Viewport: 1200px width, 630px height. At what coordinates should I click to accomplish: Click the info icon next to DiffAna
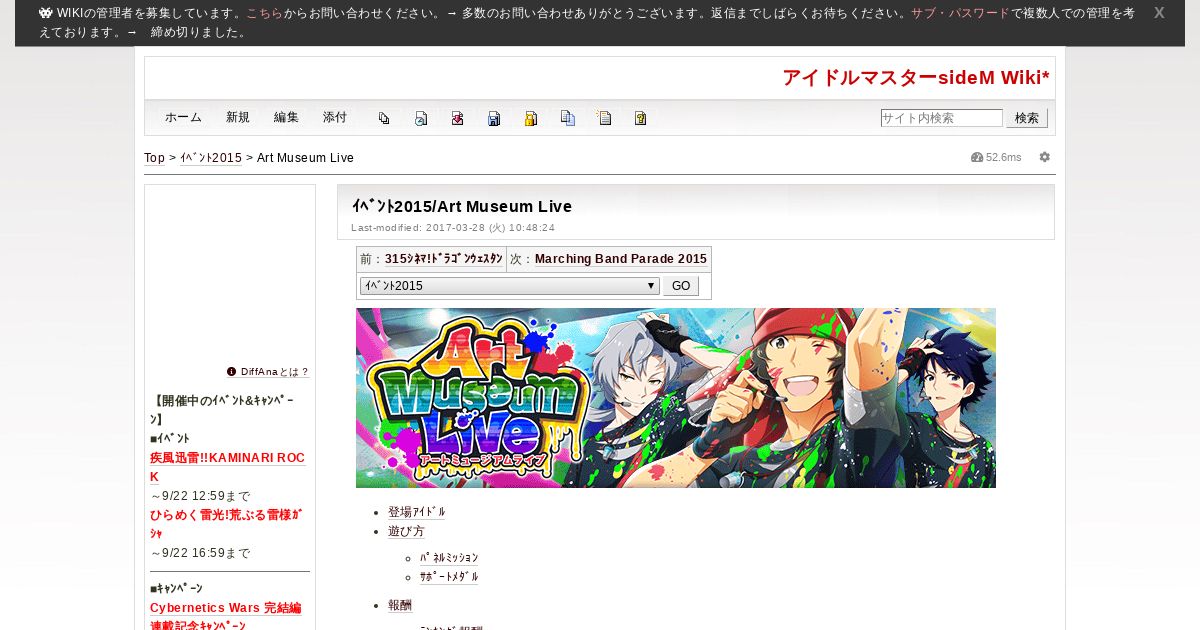point(232,371)
